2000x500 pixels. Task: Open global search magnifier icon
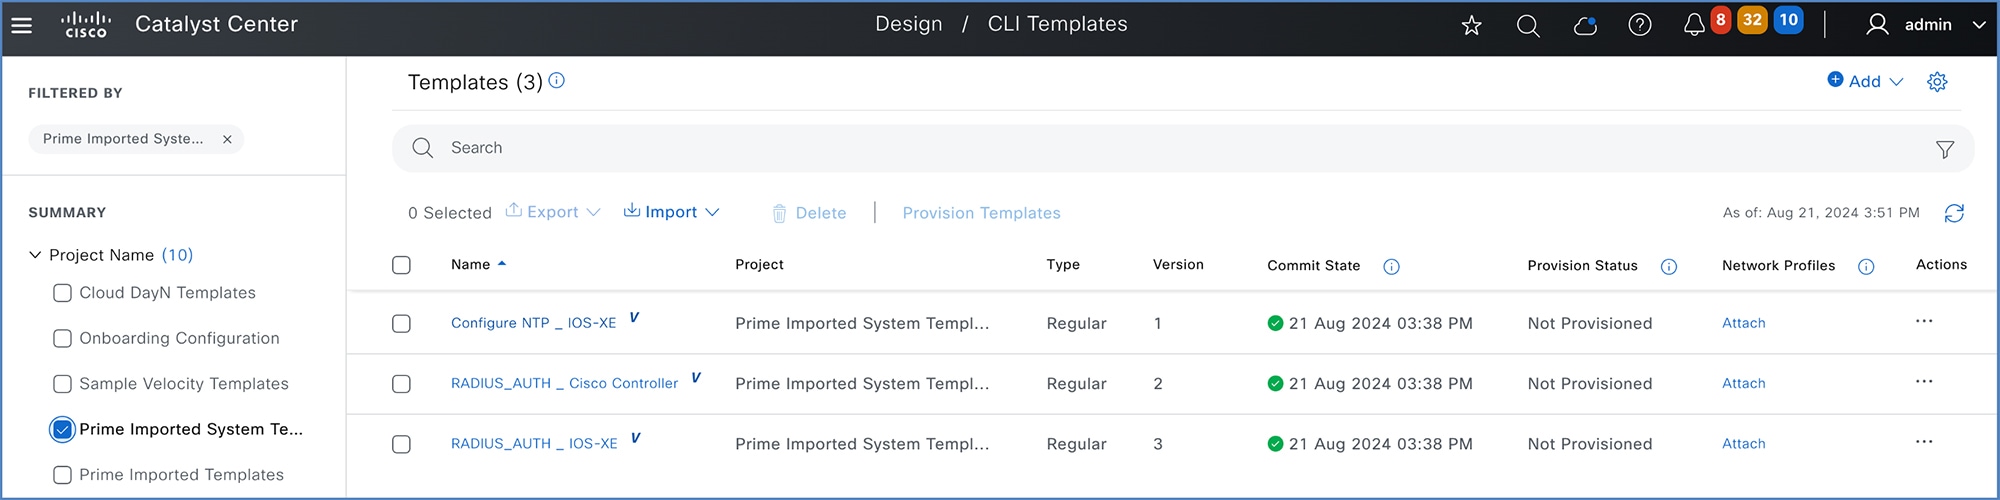tap(1528, 25)
